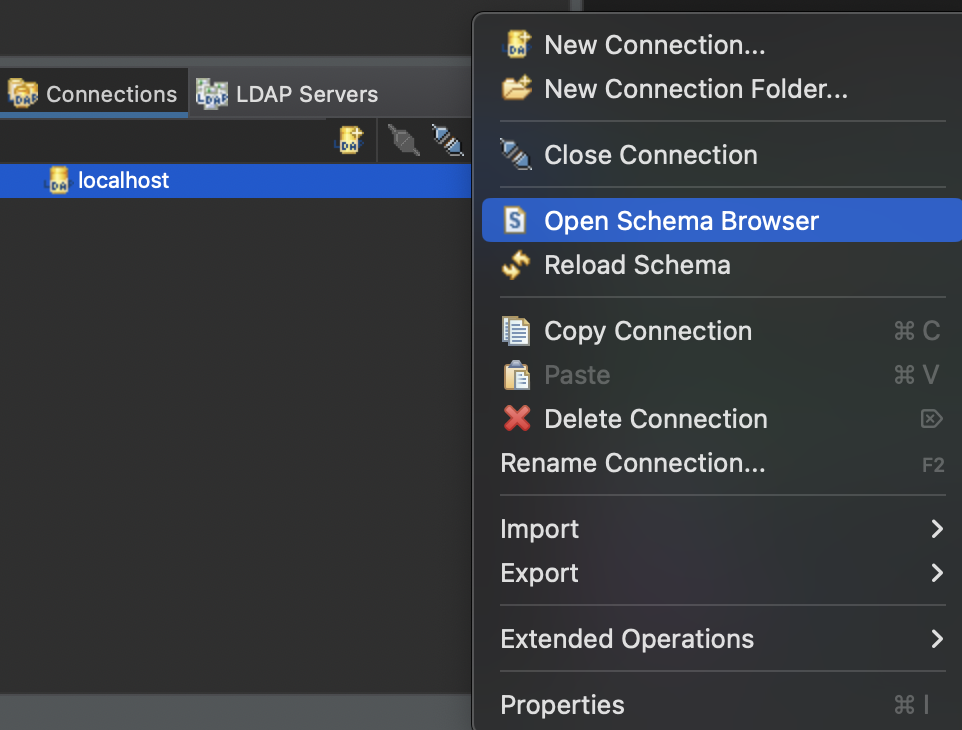Click the red X Delete Connection icon
This screenshot has height=730, width=962.
[516, 419]
